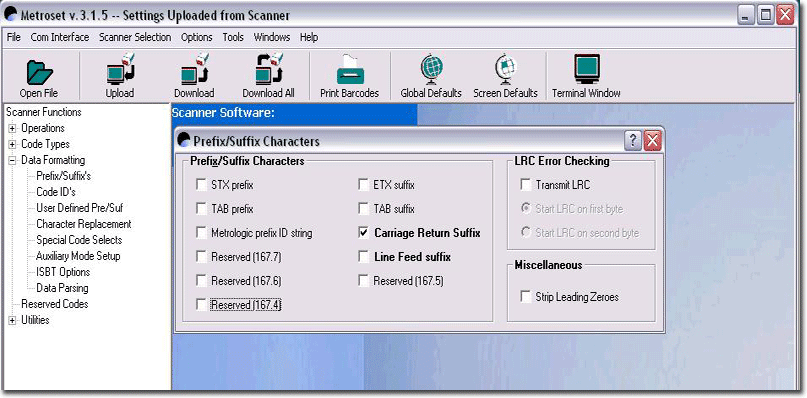Click the Print Barcodes printer icon
The height and width of the screenshot is (398, 807).
click(349, 69)
